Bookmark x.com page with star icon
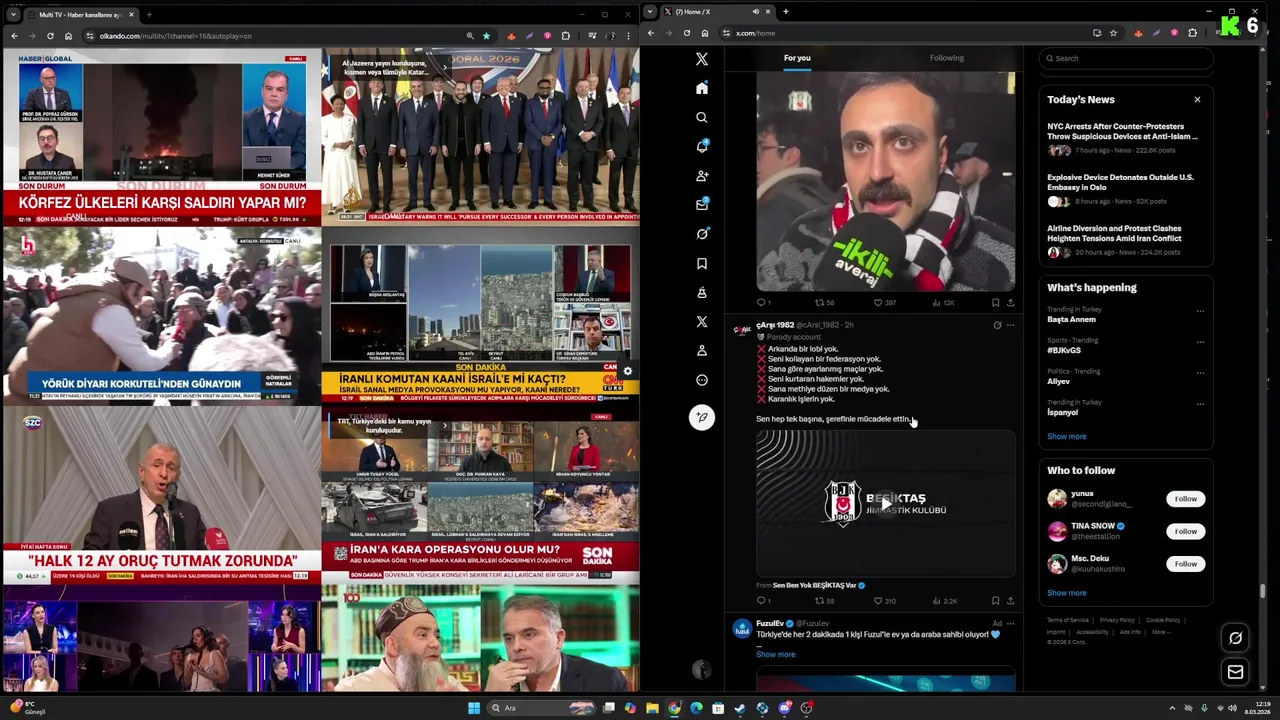Viewport: 1280px width, 720px height. [1113, 33]
